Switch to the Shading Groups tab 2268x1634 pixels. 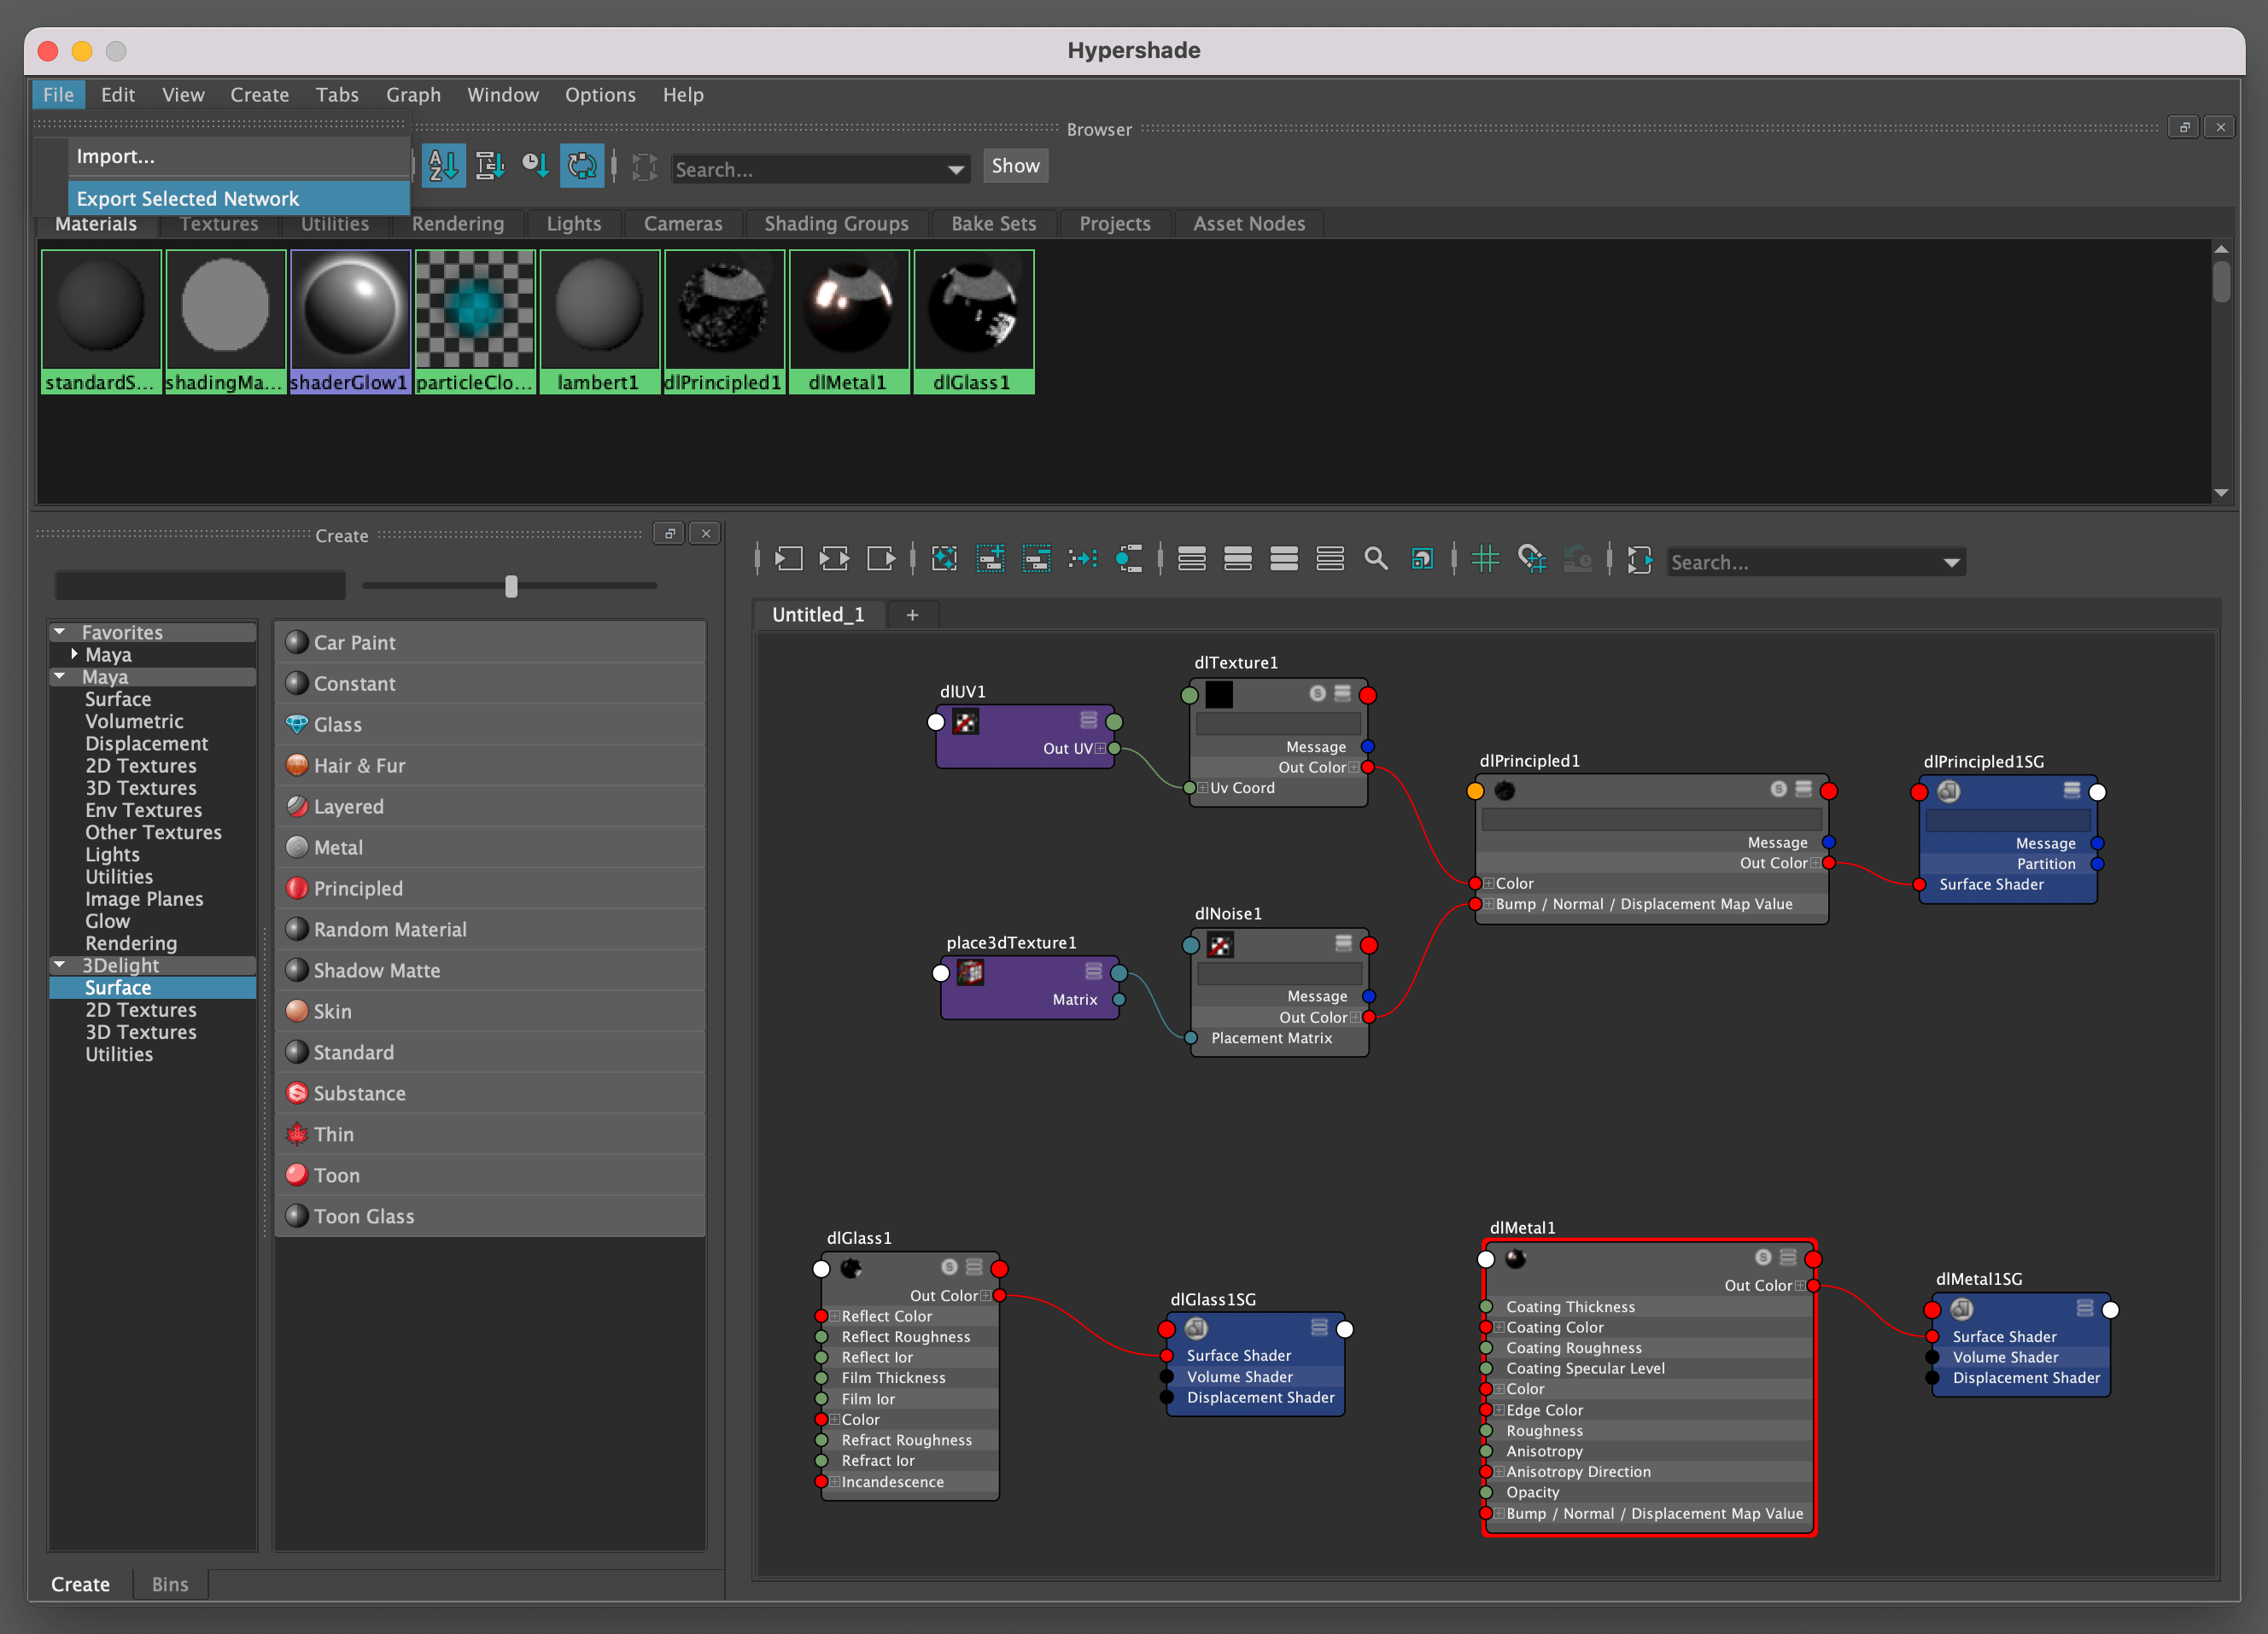[x=836, y=223]
